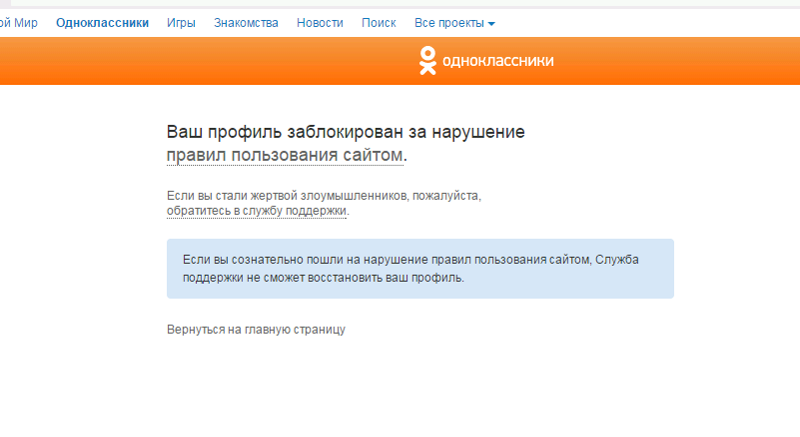Select Одноклассники in the top navigation bar

click(103, 23)
